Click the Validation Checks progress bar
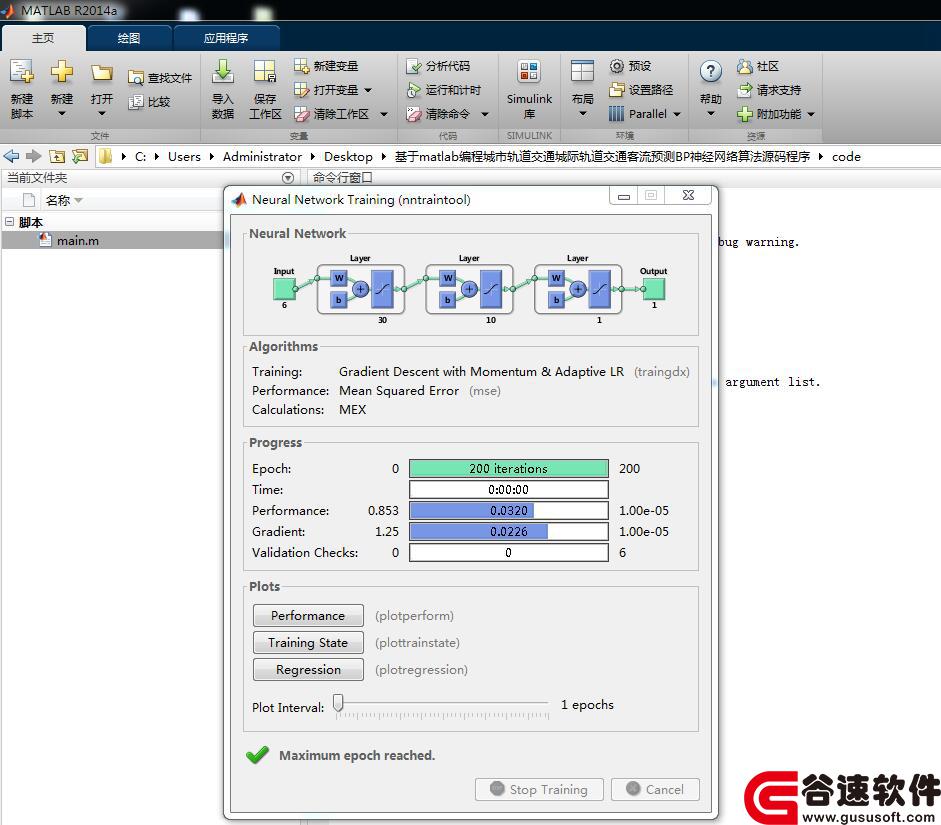The width and height of the screenshot is (941, 825). [x=508, y=553]
